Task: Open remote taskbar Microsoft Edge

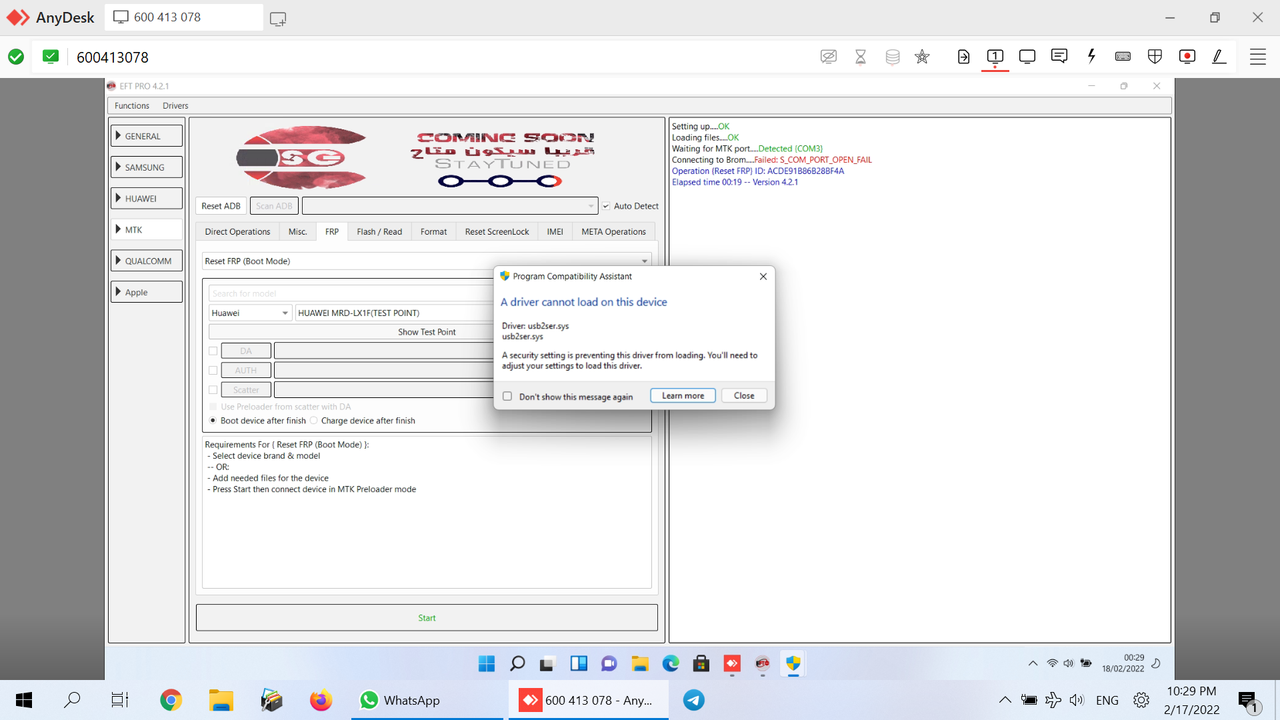Action: click(x=671, y=663)
